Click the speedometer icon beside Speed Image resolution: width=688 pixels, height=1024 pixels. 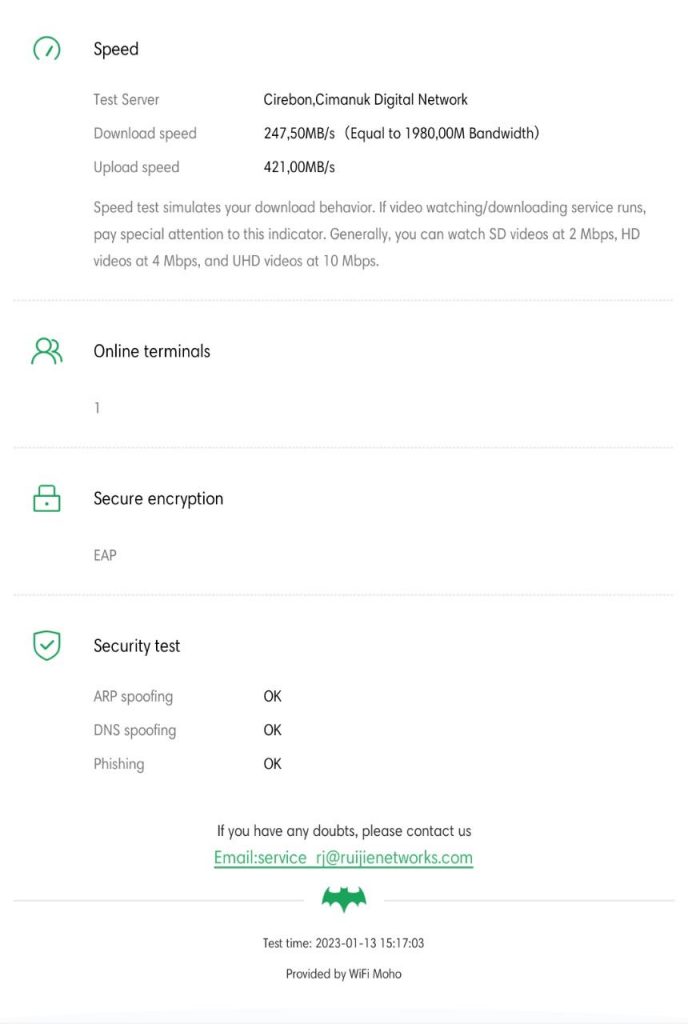pos(47,49)
